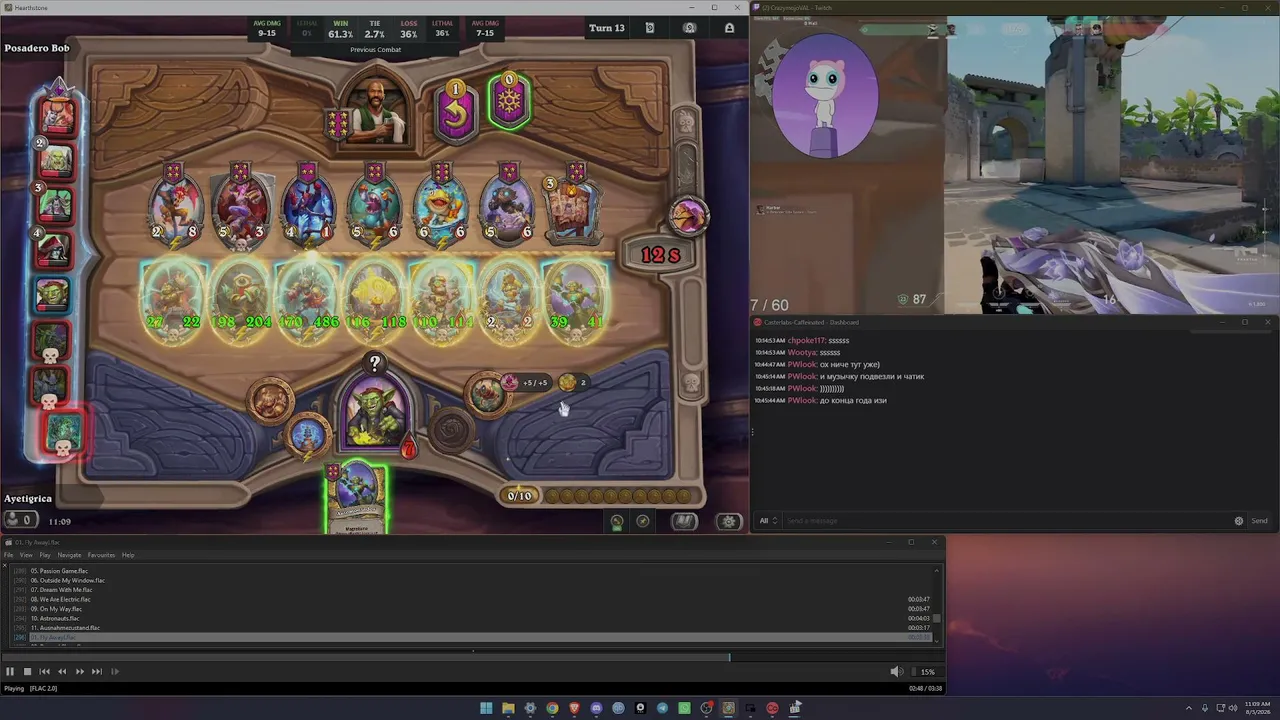The height and width of the screenshot is (720, 1280).
Task: Click the chat settings icon beside Send
Action: pos(1239,521)
